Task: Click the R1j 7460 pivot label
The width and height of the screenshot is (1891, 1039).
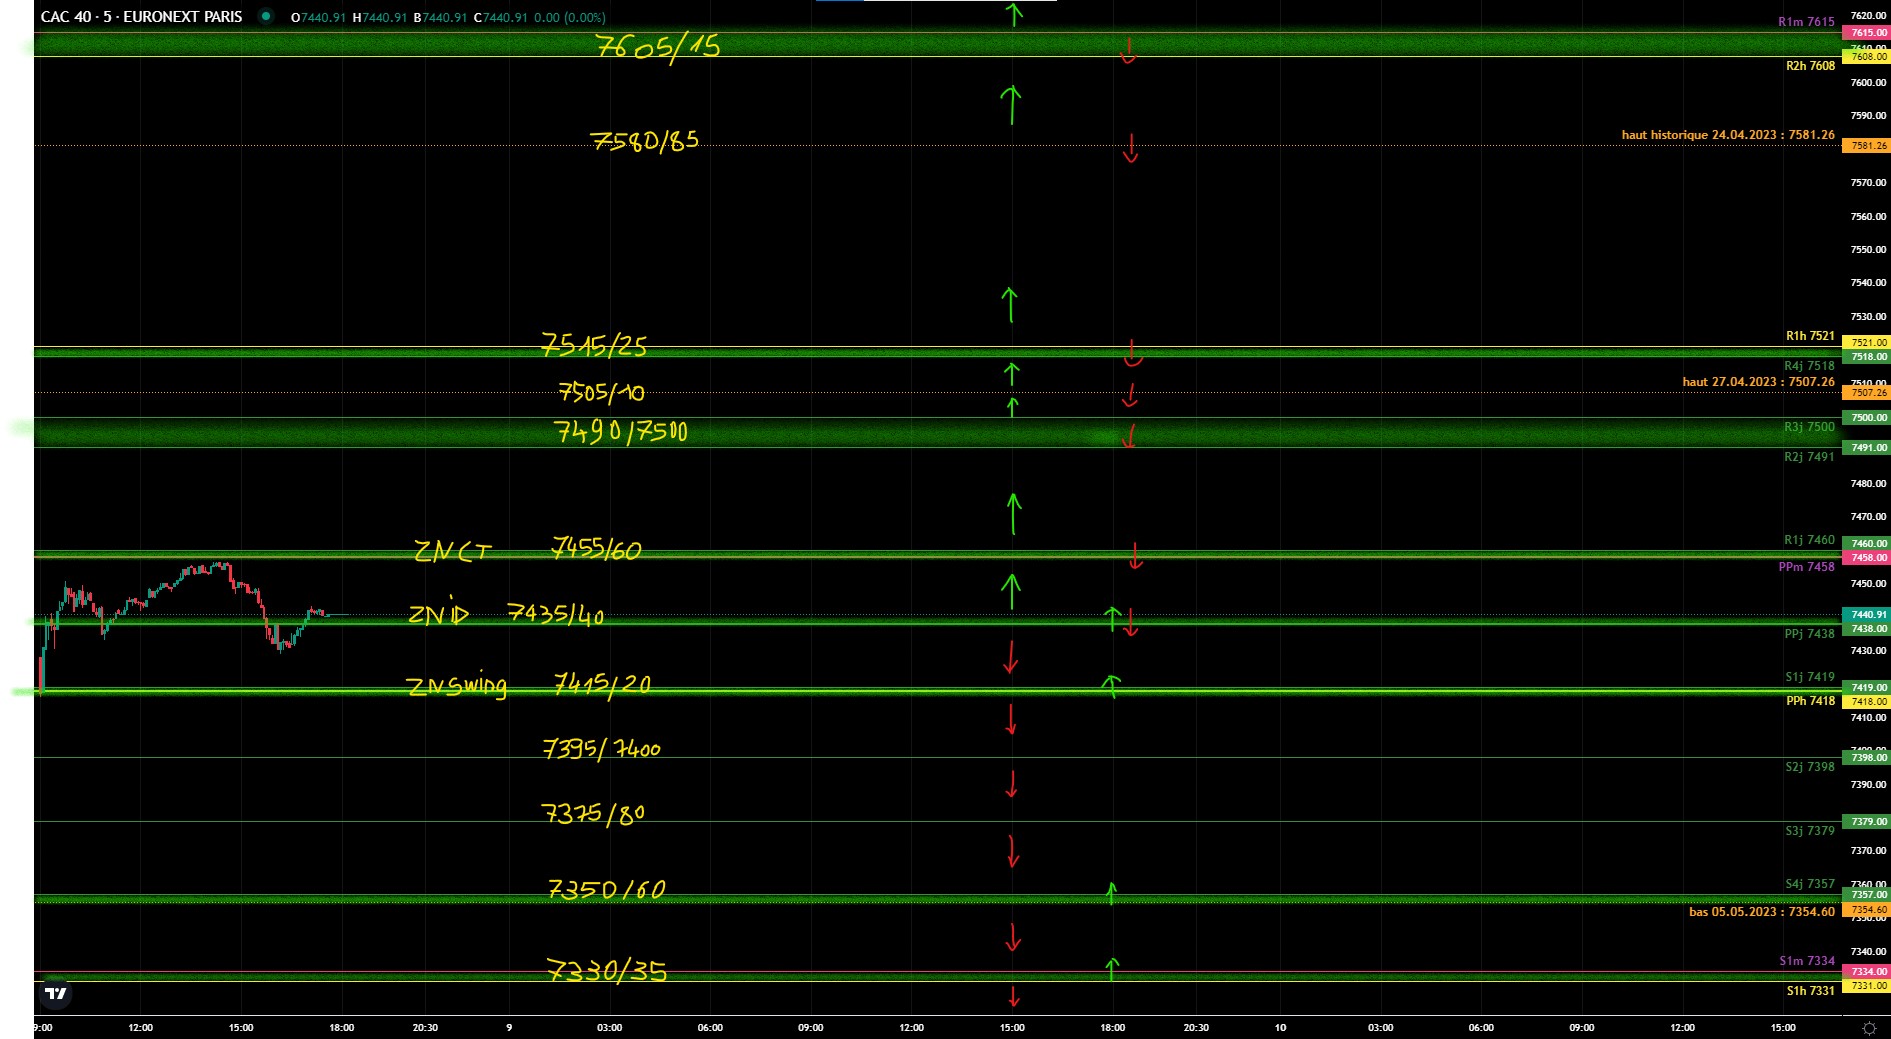Action: tap(1809, 539)
